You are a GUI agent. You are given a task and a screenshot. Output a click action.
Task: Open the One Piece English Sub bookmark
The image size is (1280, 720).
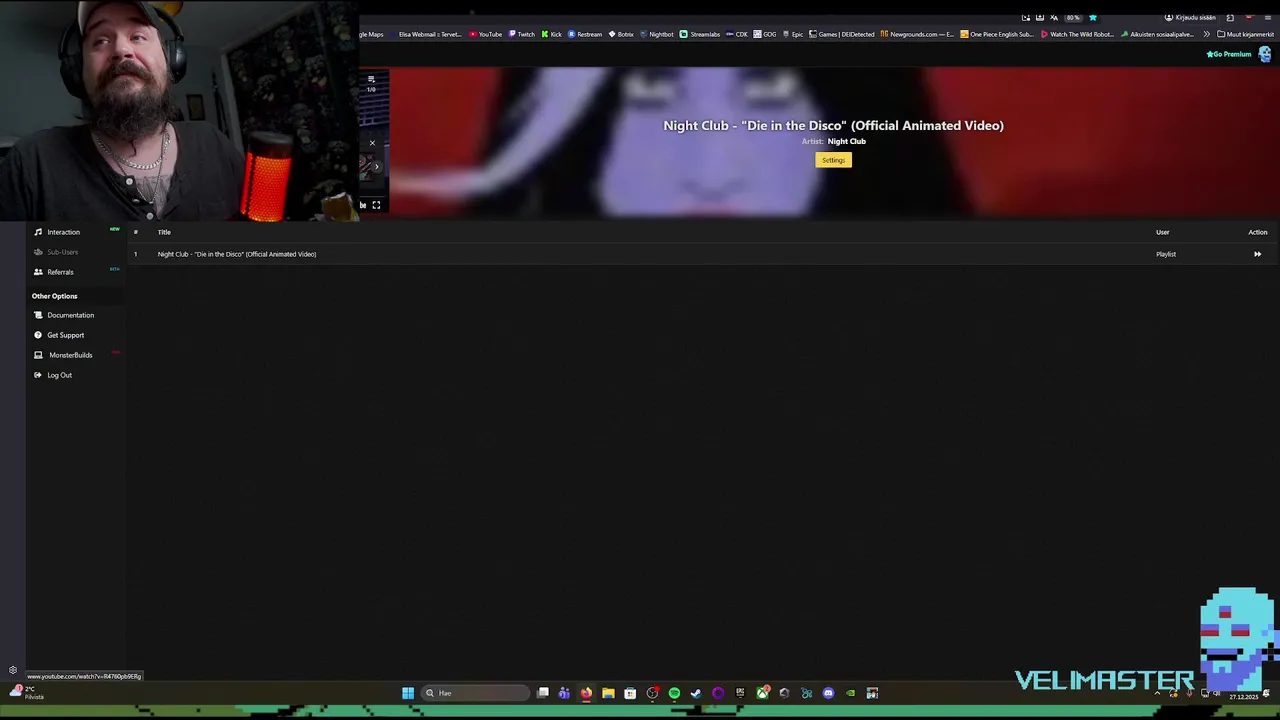pos(996,34)
